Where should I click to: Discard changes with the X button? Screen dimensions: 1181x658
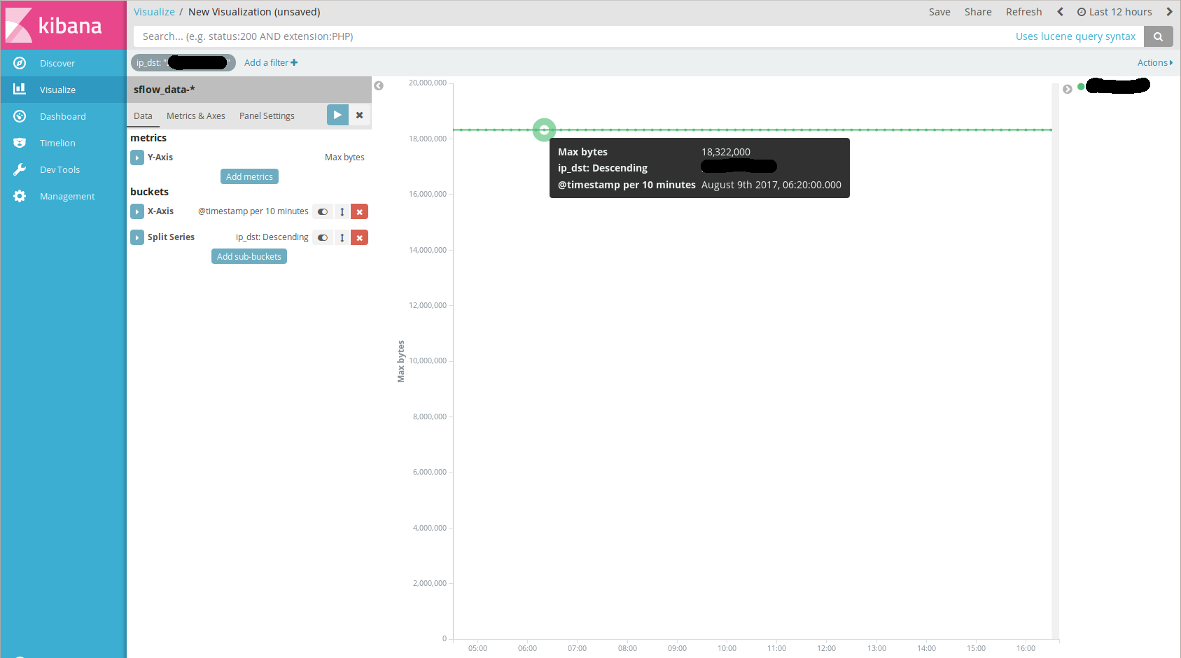coord(359,115)
